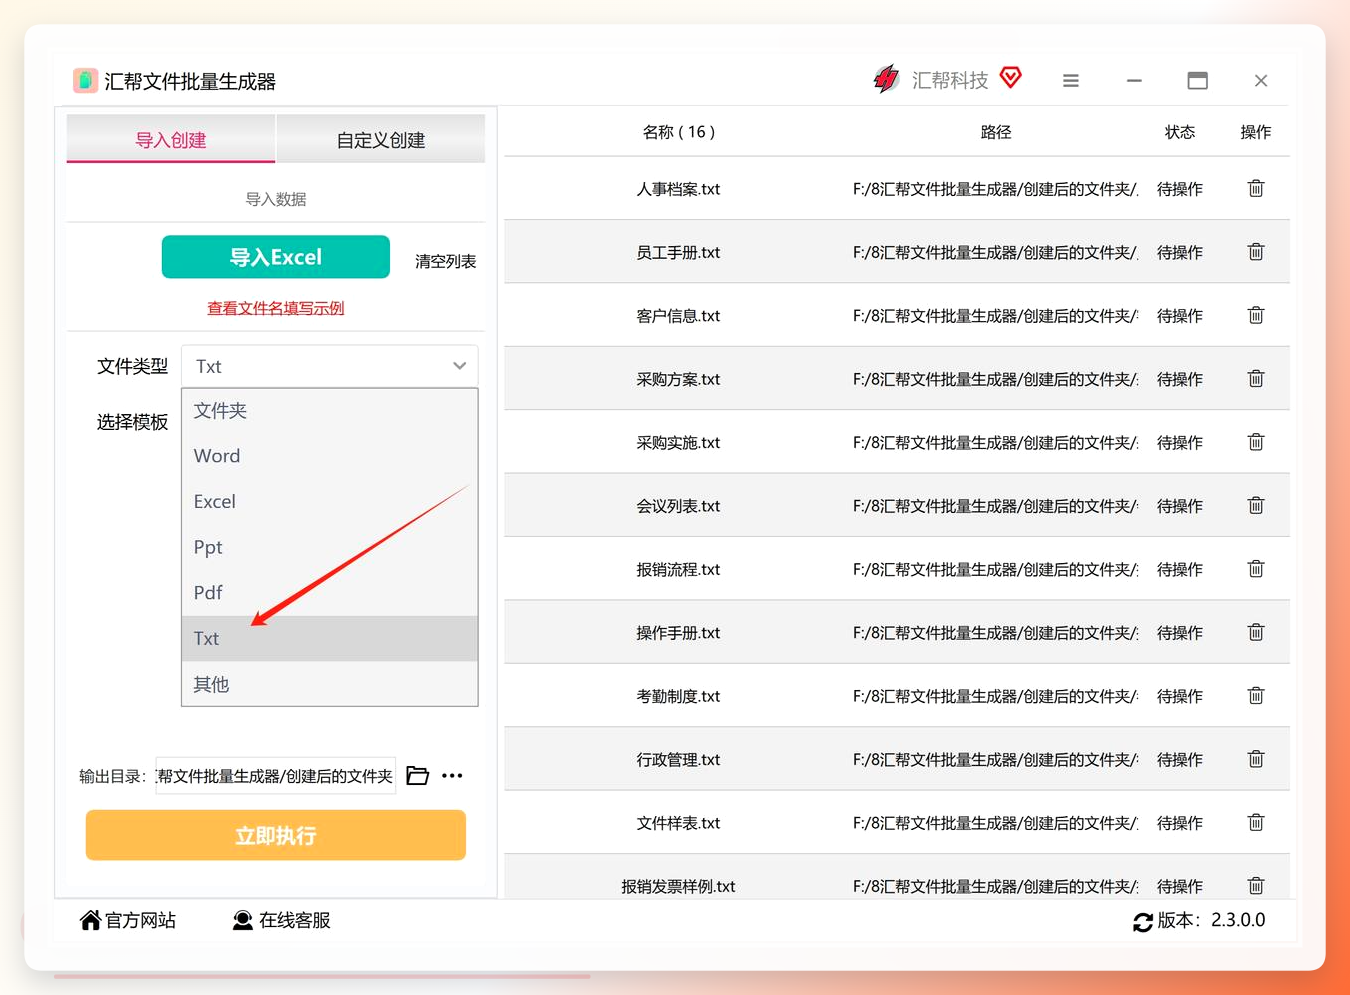This screenshot has width=1350, height=995.
Task: Click the 输出目录 path input field
Action: point(276,776)
